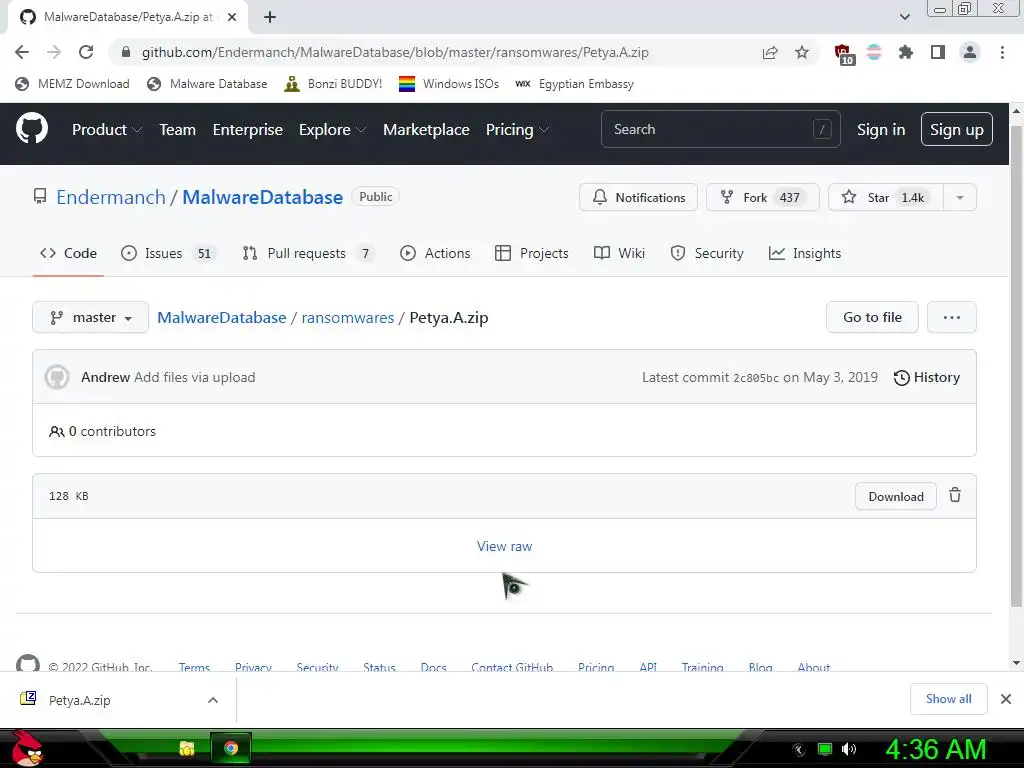Toggle the browser side panel icon

click(x=938, y=52)
